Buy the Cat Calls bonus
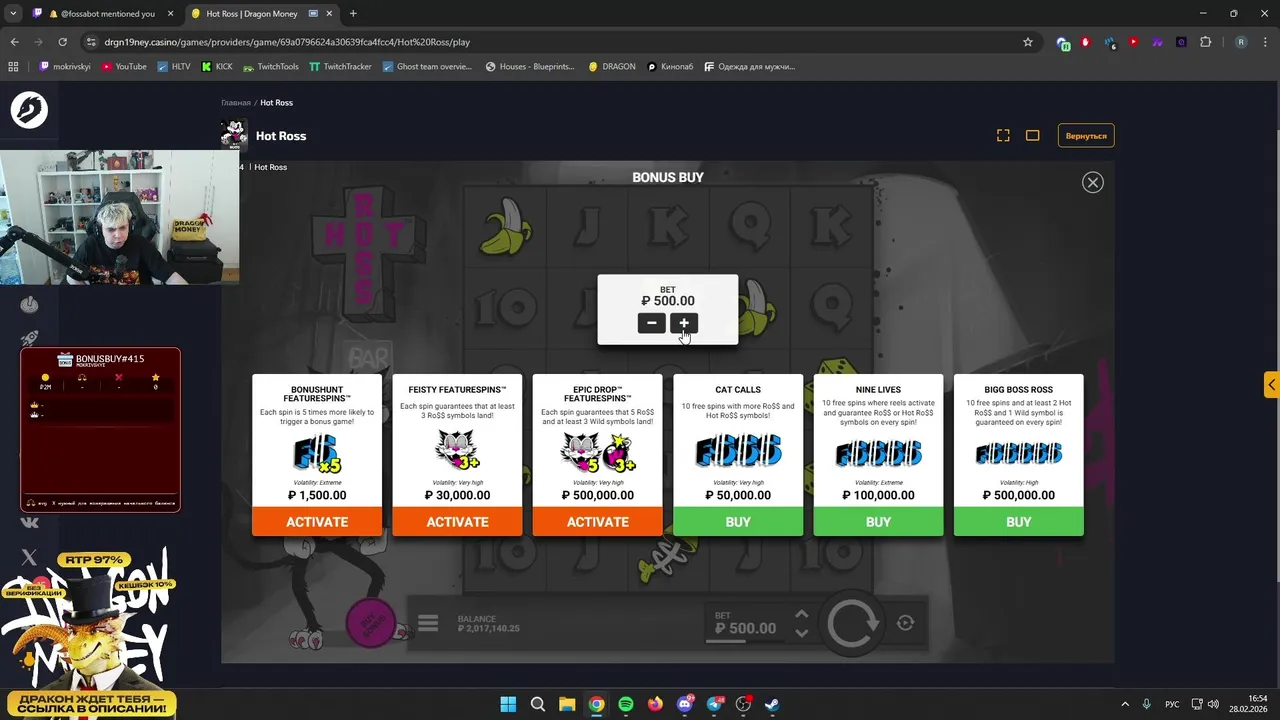This screenshot has height=720, width=1280. [738, 522]
